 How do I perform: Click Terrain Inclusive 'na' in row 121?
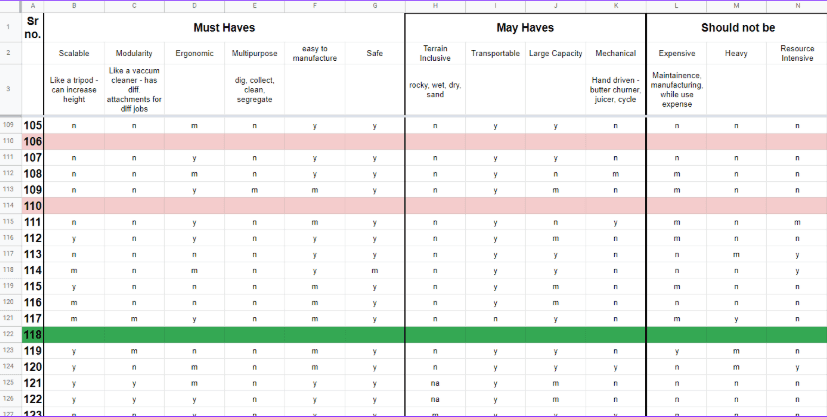pos(435,383)
